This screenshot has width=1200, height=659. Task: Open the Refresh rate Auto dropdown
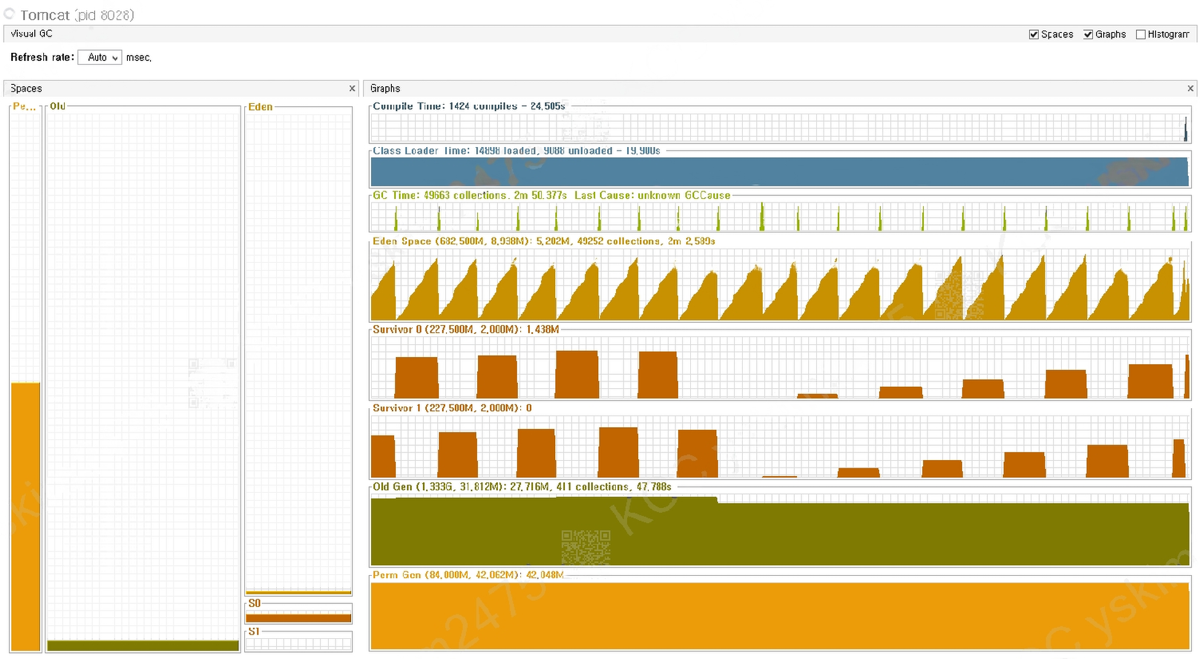click(100, 58)
